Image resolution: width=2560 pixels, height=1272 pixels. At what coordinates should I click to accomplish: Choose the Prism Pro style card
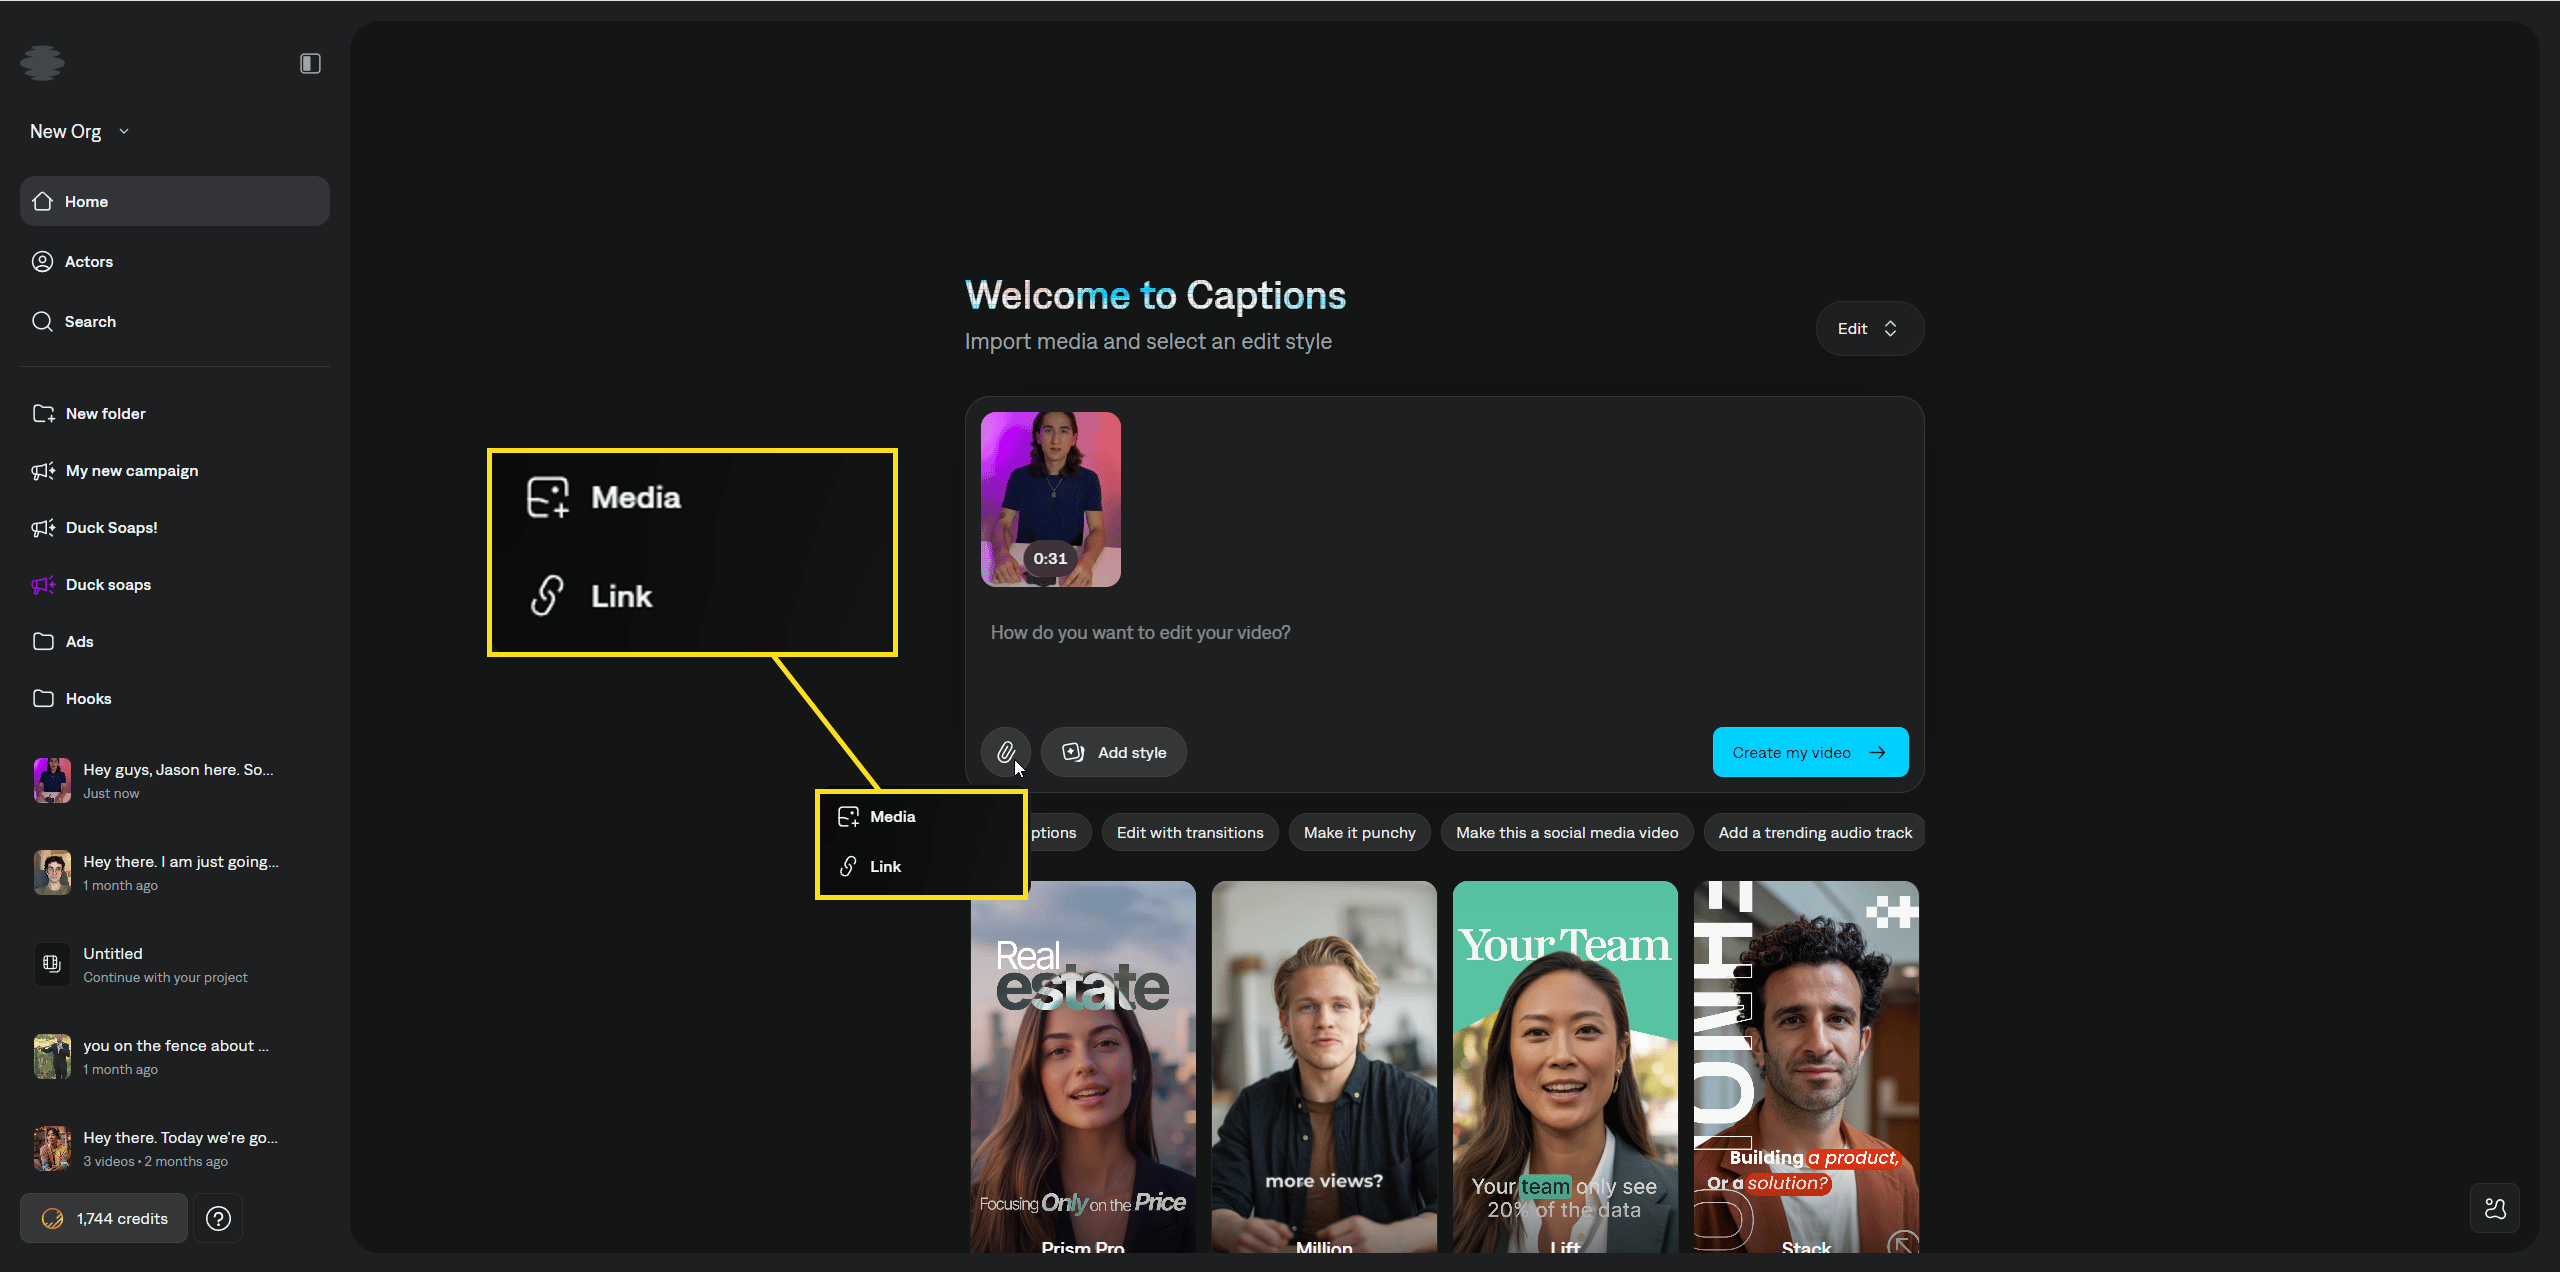pyautogui.click(x=1083, y=1066)
